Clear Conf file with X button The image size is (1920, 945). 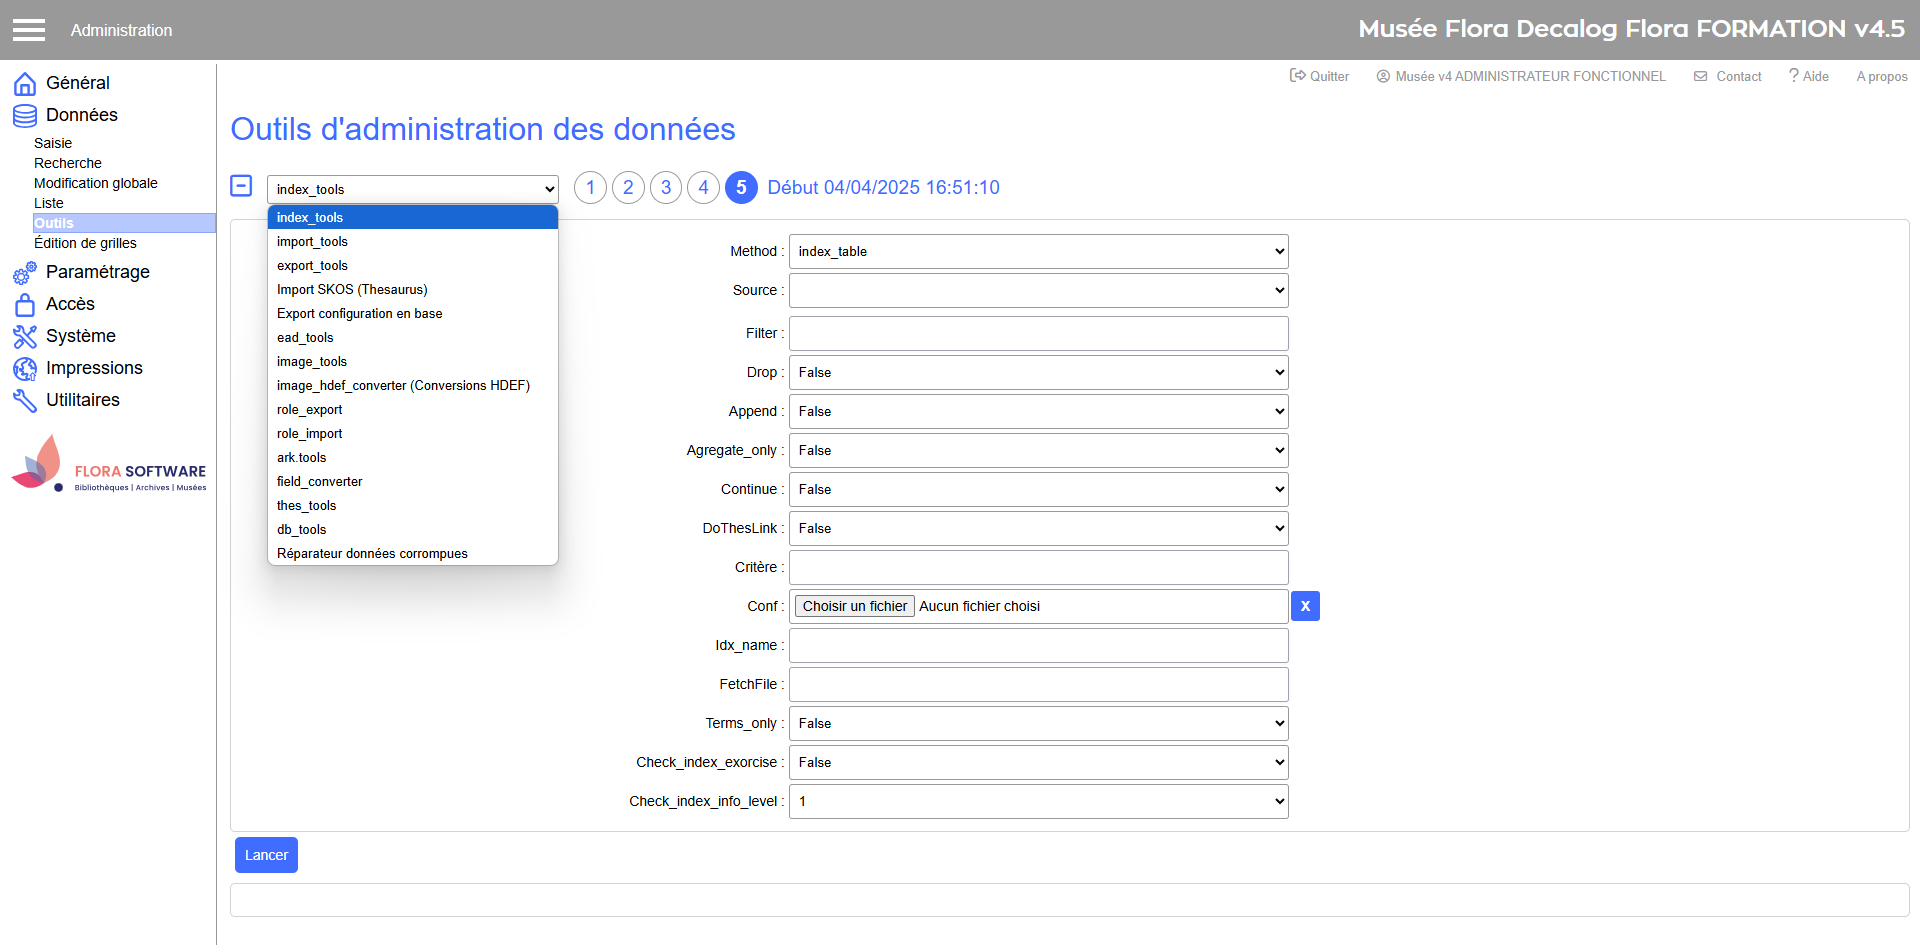click(1305, 606)
